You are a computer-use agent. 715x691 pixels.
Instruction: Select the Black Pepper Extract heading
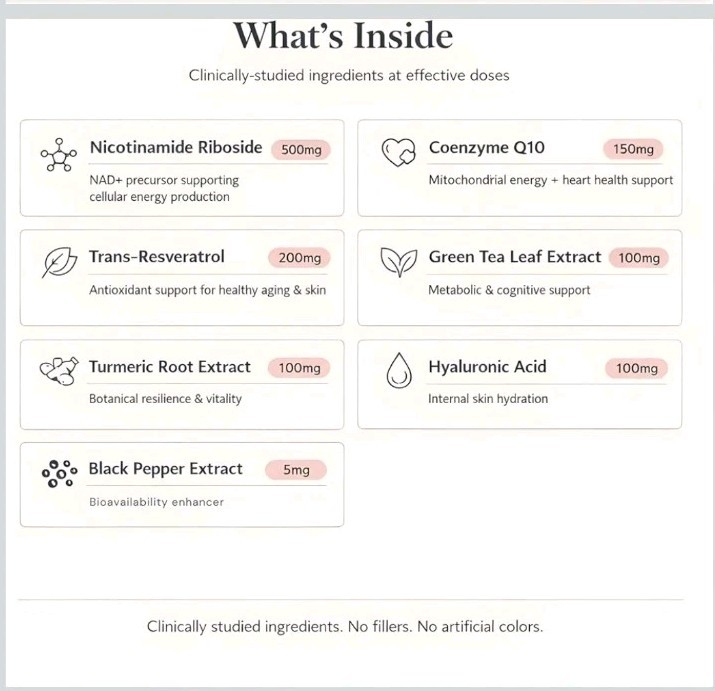166,469
